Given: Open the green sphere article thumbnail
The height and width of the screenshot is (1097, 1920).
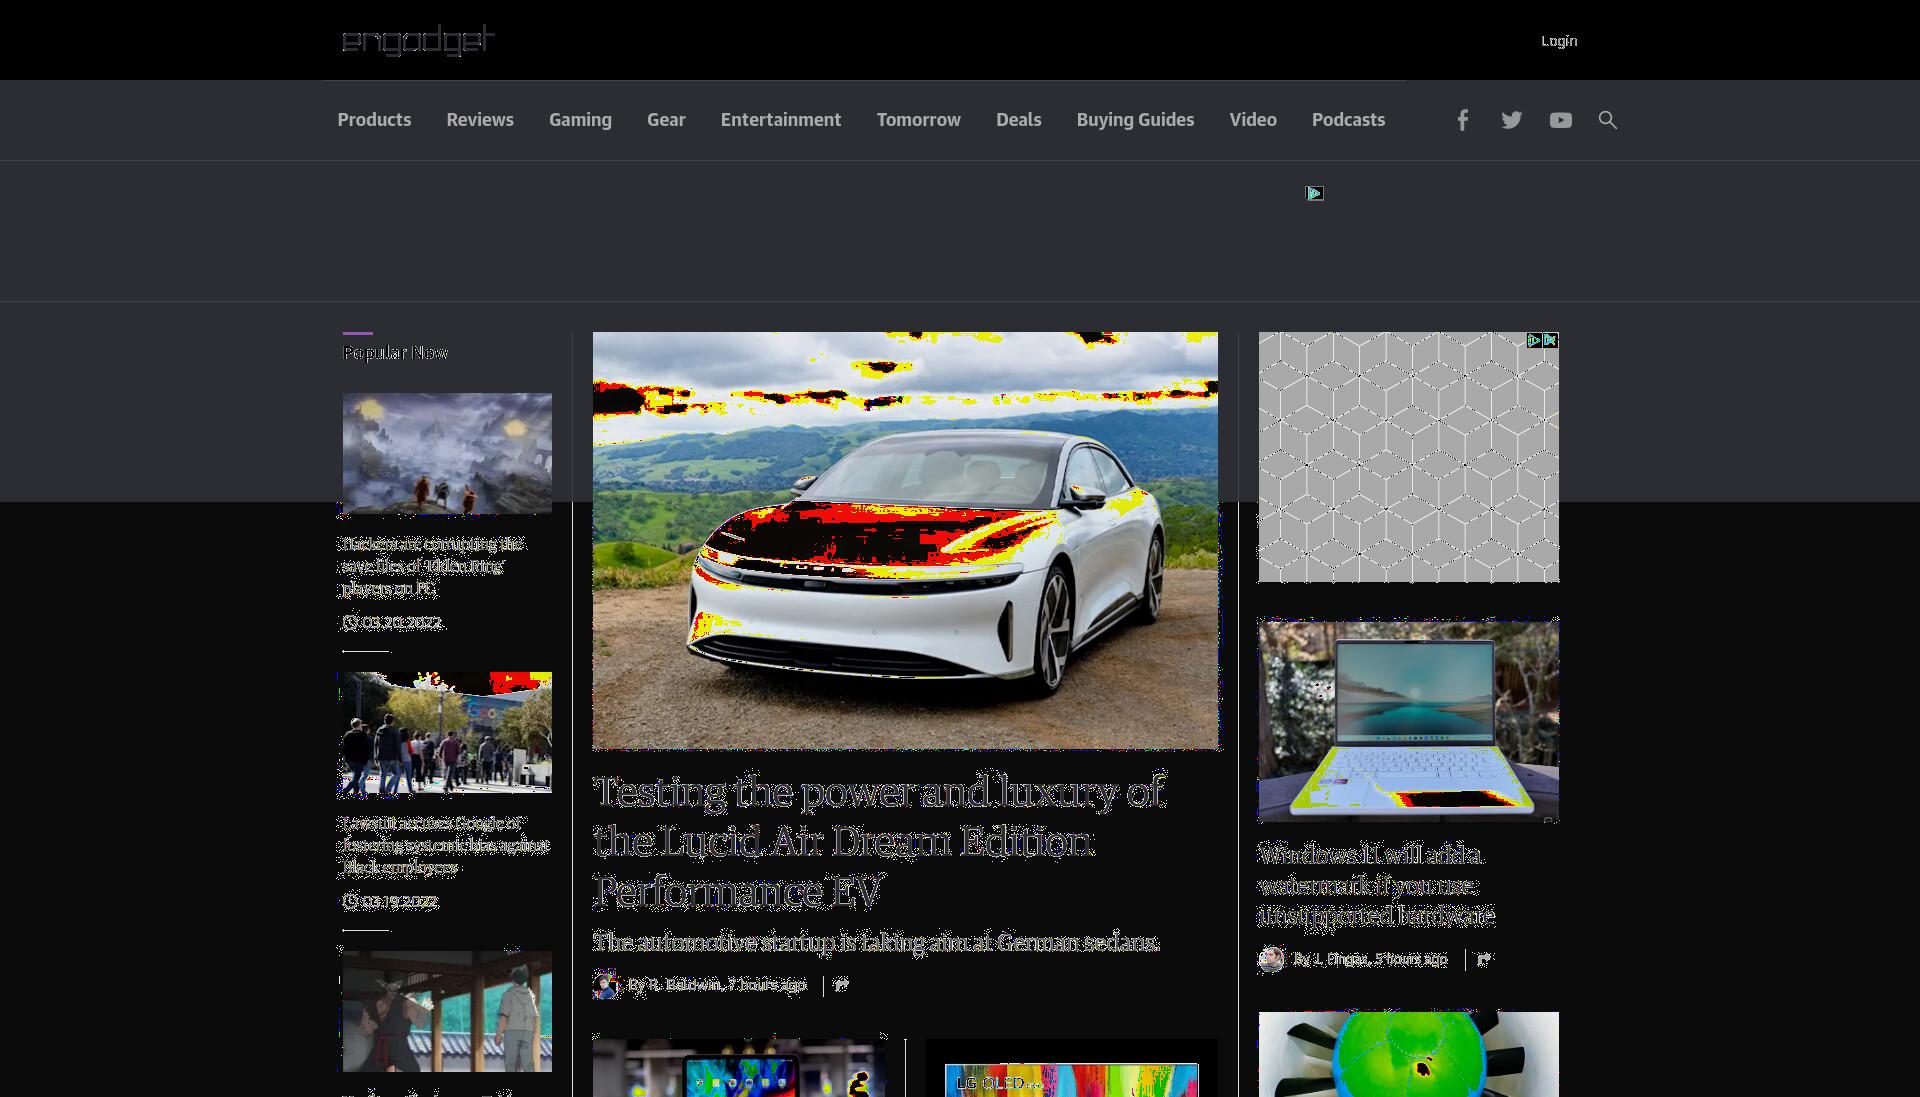Looking at the screenshot, I should tap(1408, 1054).
